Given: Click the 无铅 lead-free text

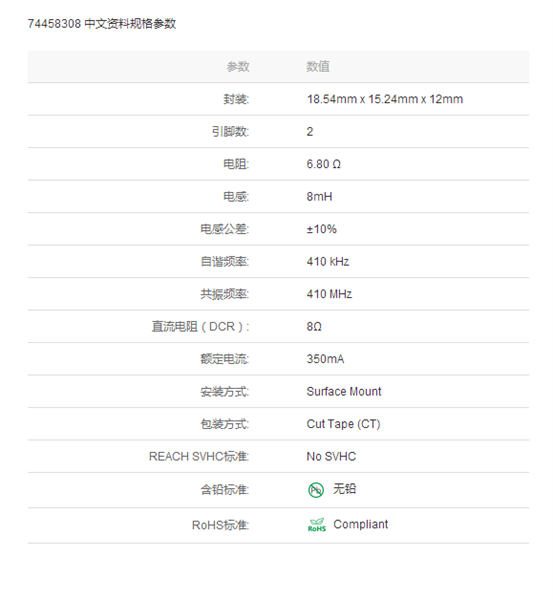Looking at the screenshot, I should [x=344, y=489].
